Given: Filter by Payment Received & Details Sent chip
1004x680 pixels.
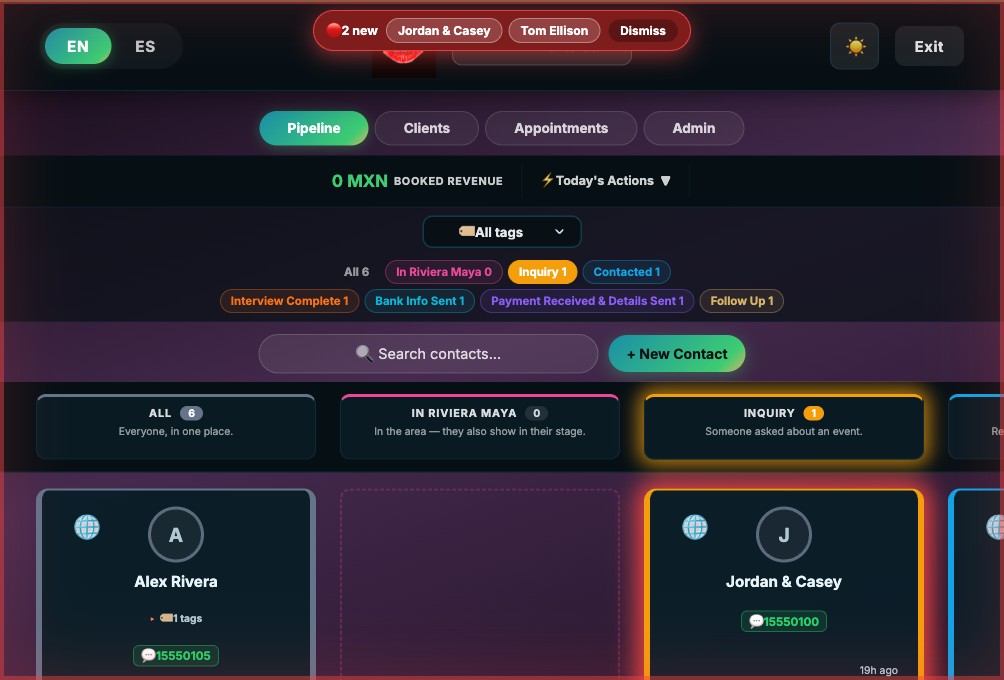Looking at the screenshot, I should tap(587, 301).
